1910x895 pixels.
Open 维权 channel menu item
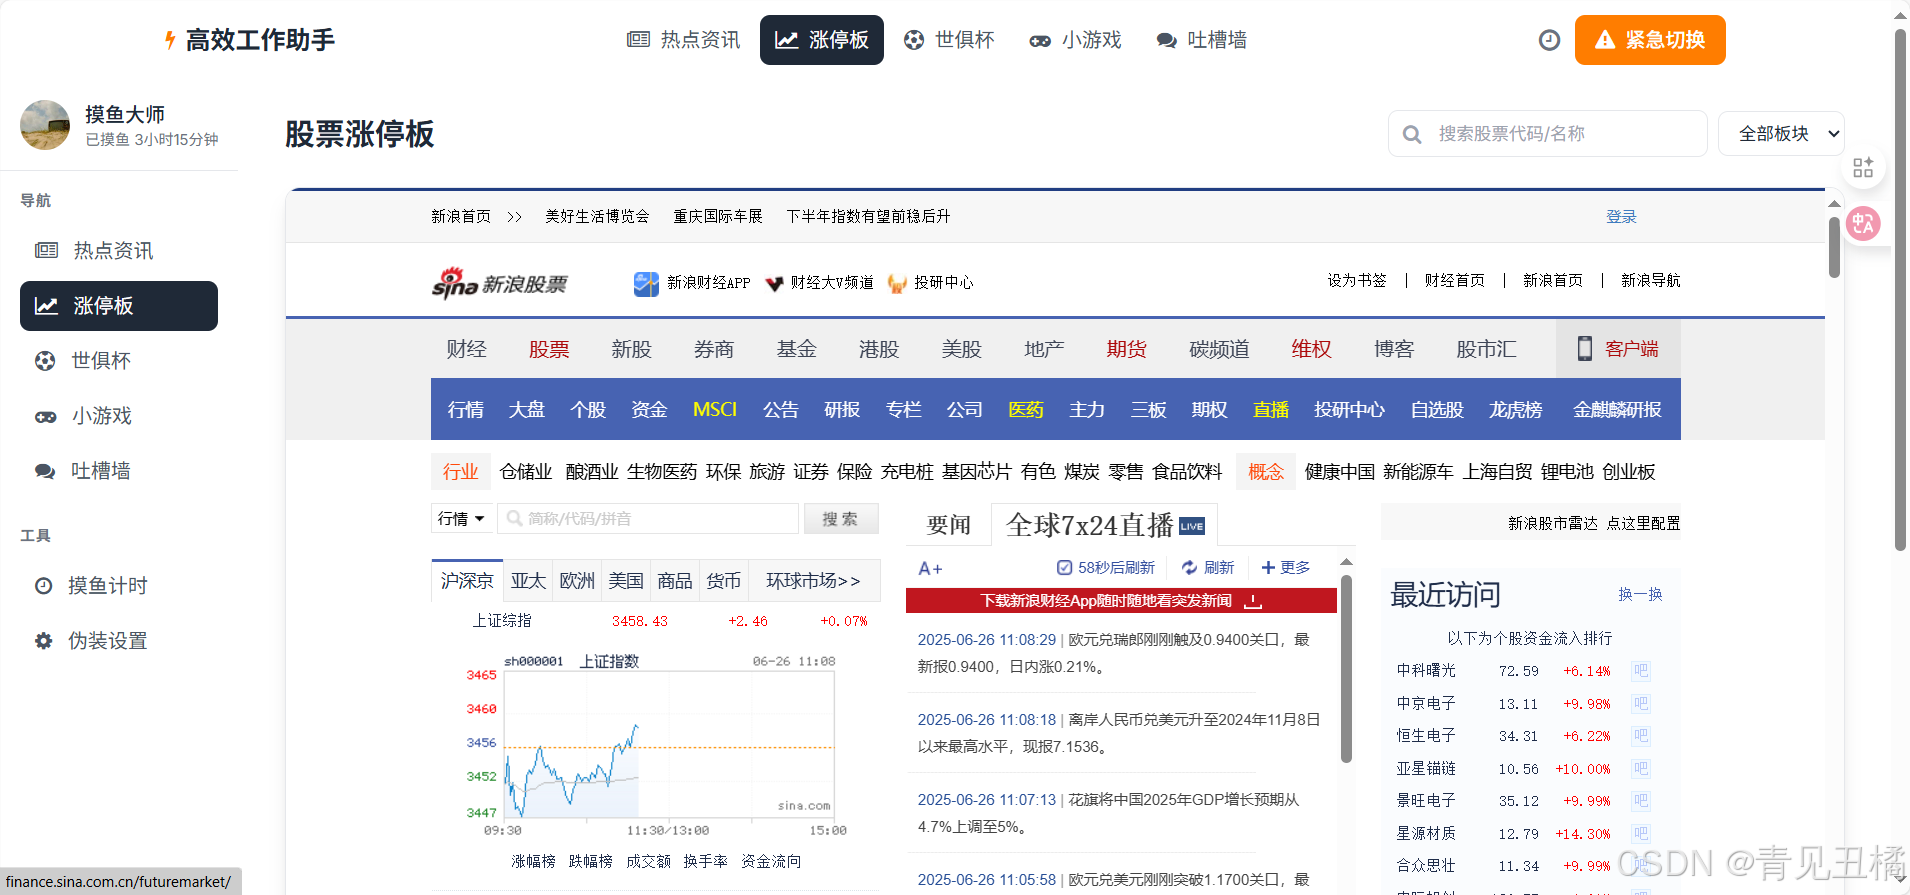(1311, 349)
